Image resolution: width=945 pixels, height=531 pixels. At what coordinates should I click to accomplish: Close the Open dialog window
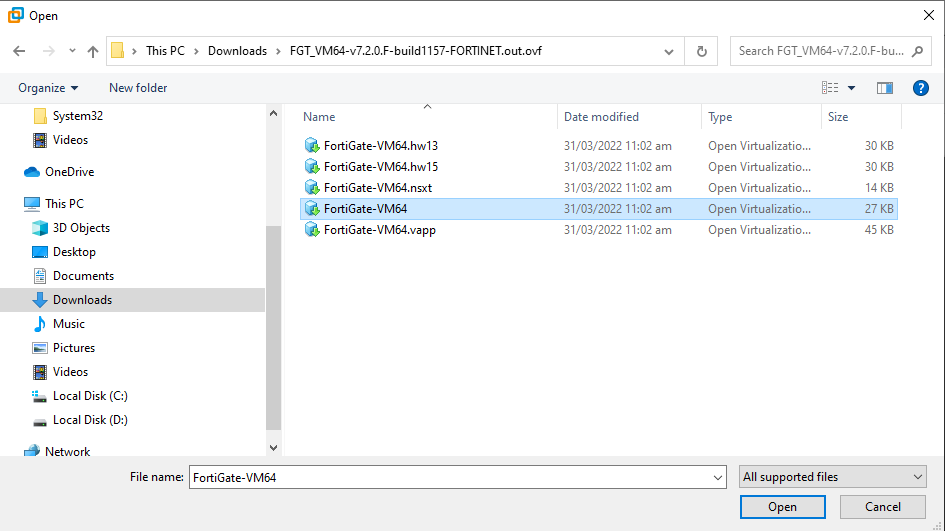pos(929,15)
